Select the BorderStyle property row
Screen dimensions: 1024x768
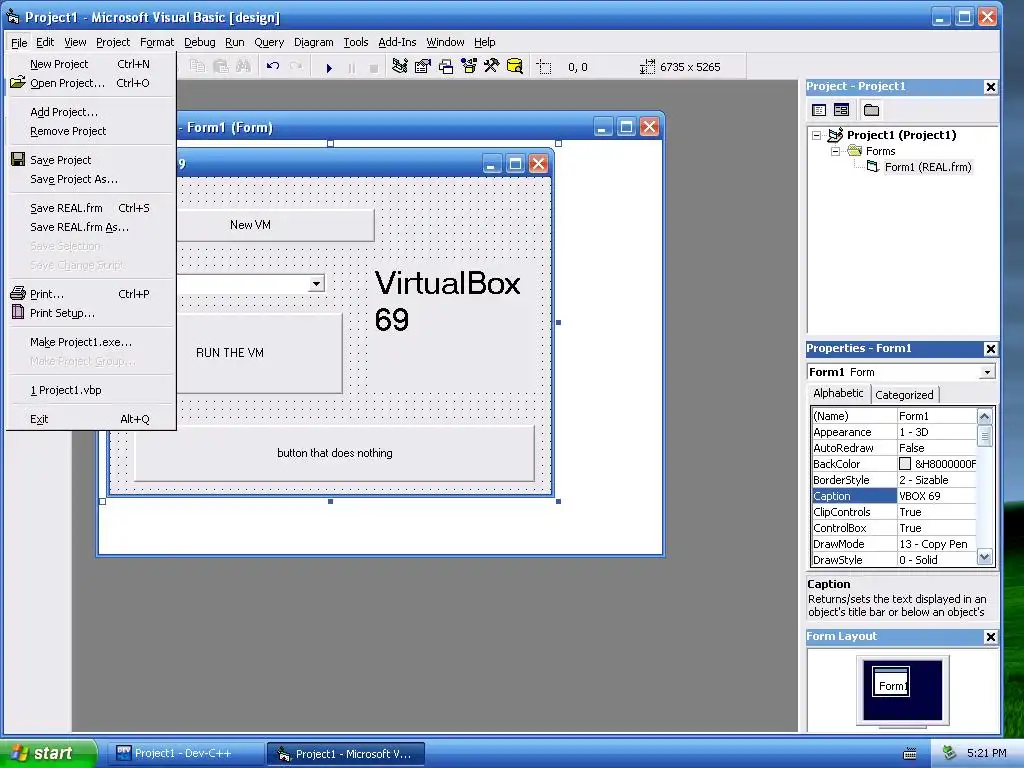(x=894, y=480)
